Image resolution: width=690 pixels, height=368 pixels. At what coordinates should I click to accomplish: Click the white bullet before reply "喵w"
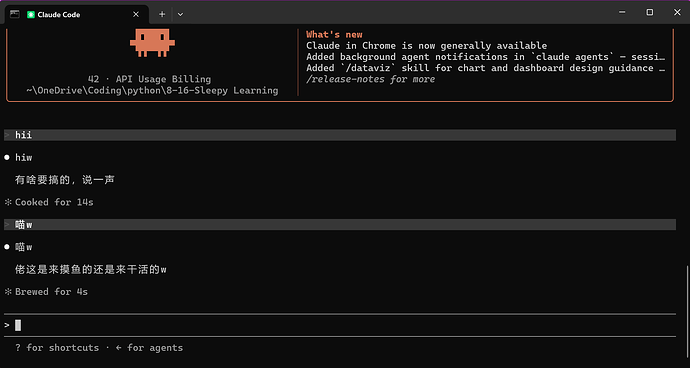[7, 247]
